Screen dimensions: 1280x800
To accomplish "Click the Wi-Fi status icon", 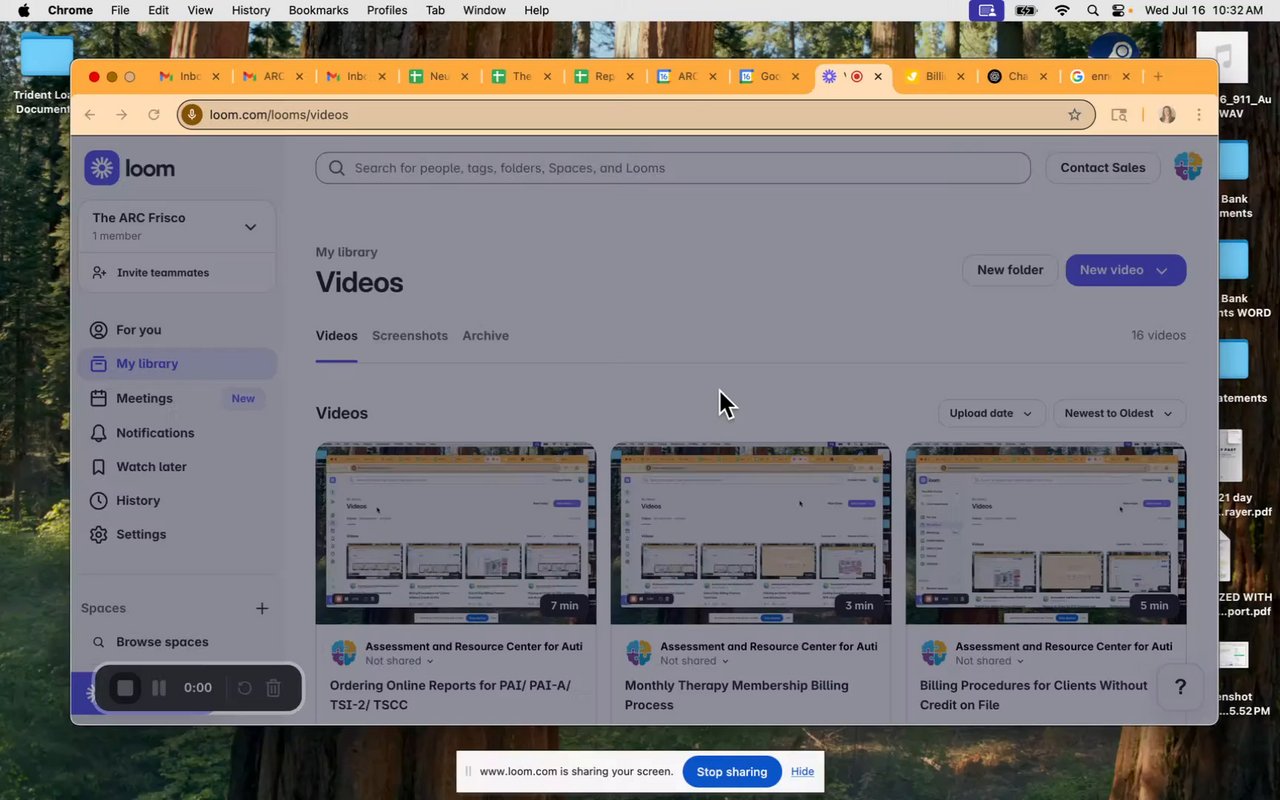I will 1062,10.
